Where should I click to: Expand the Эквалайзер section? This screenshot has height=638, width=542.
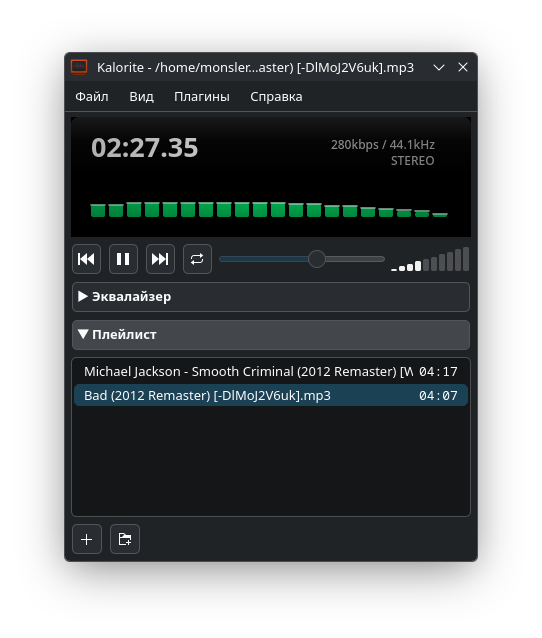(271, 297)
